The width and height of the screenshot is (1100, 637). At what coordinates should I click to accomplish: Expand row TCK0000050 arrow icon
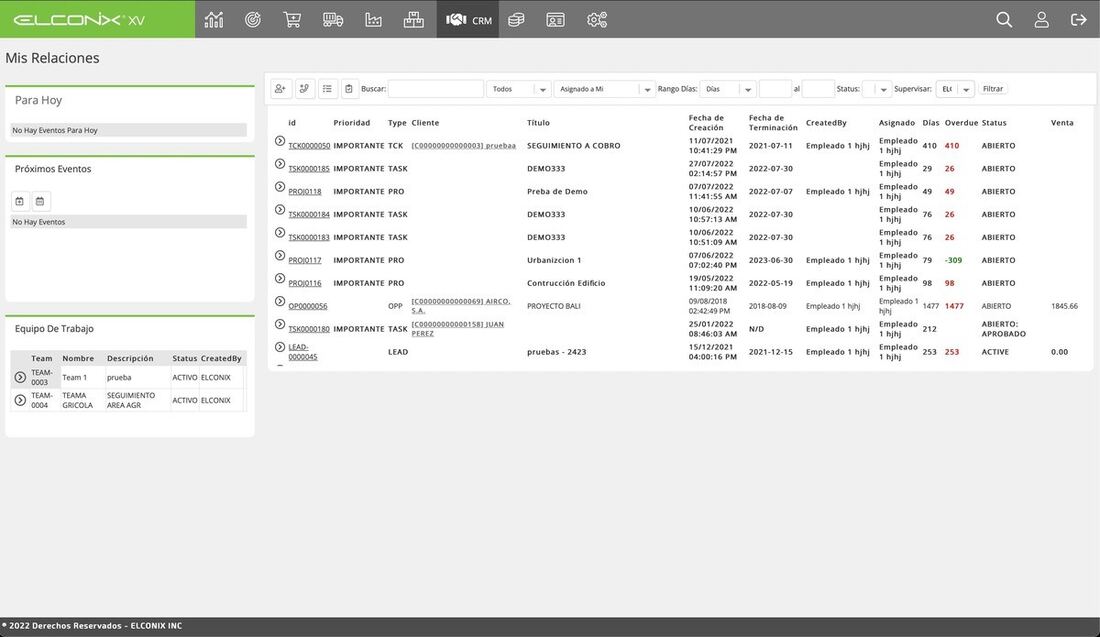(280, 141)
